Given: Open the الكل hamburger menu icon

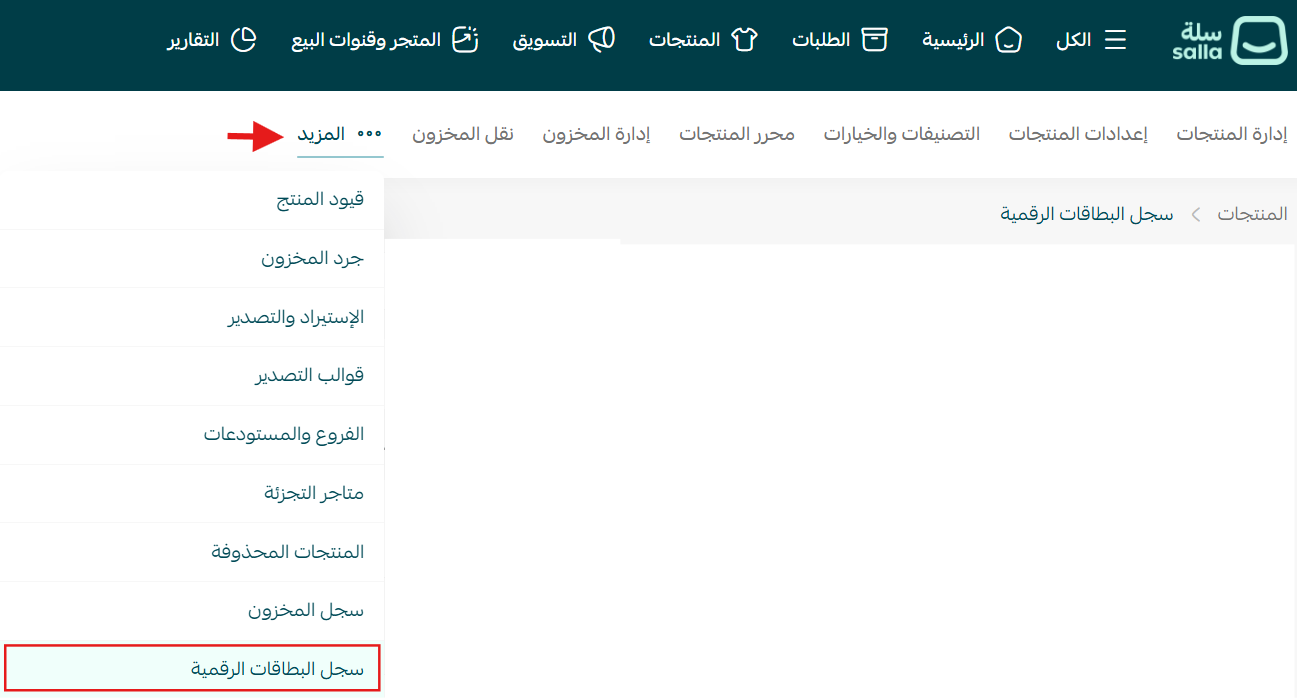Looking at the screenshot, I should (x=1118, y=39).
